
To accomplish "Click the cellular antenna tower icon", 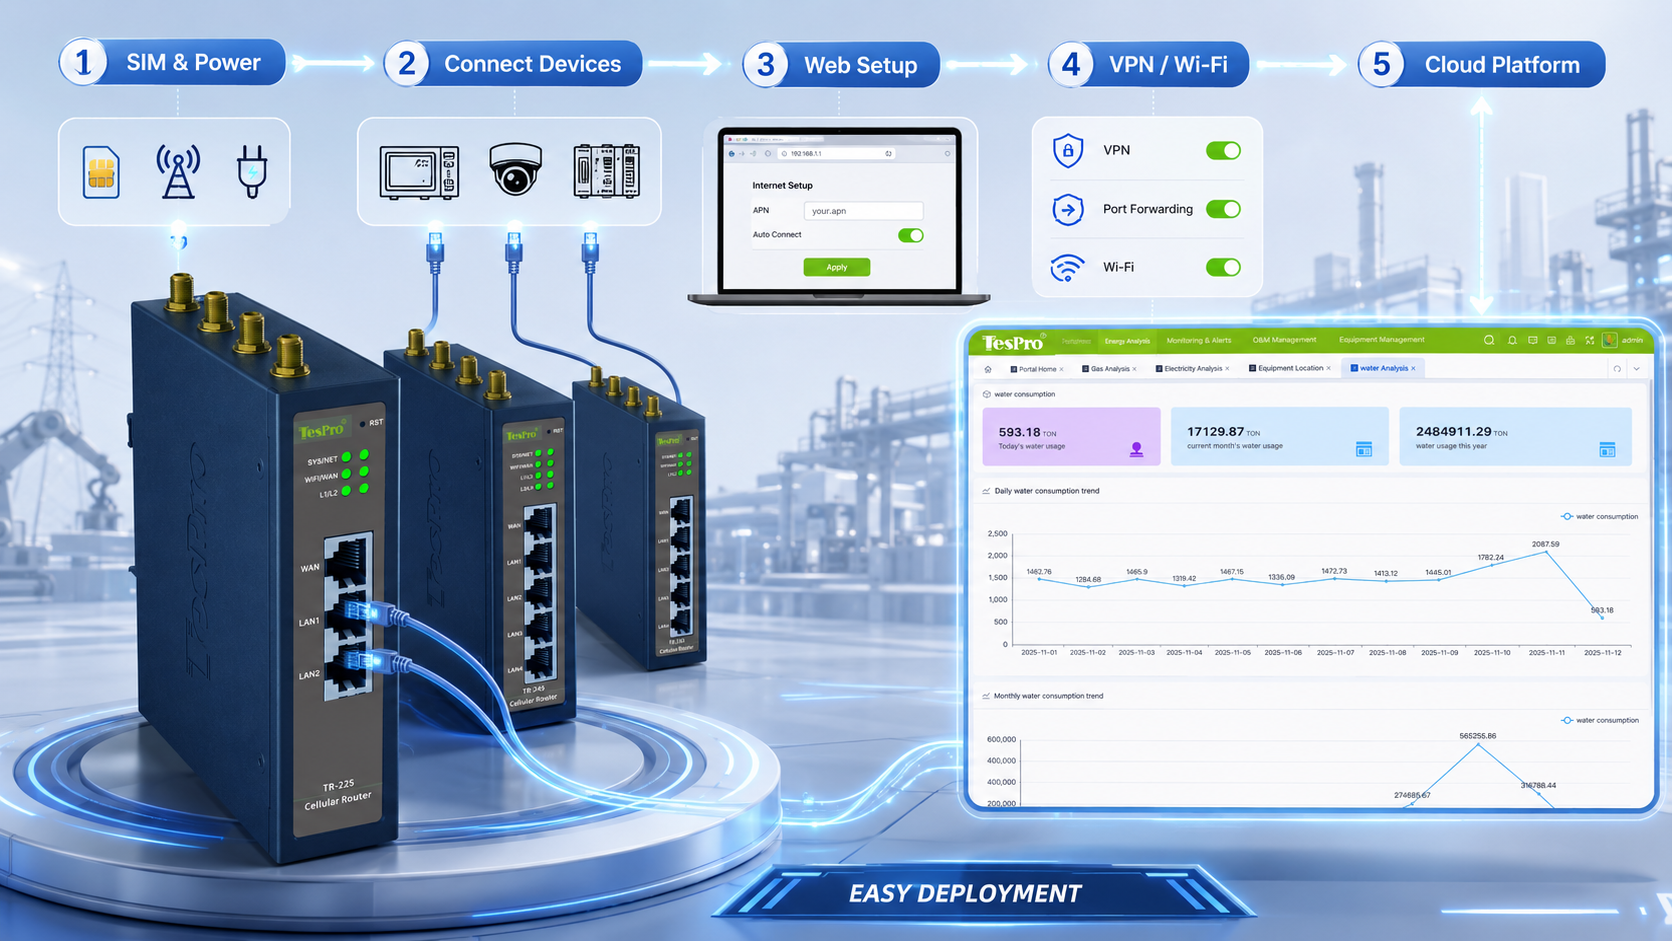I will [x=178, y=171].
